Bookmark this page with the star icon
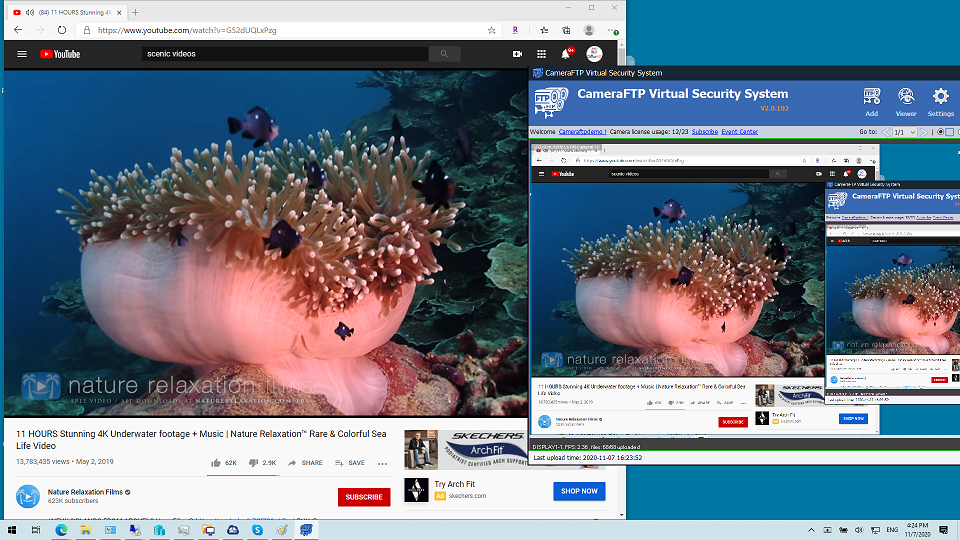The image size is (960, 540). (x=491, y=30)
